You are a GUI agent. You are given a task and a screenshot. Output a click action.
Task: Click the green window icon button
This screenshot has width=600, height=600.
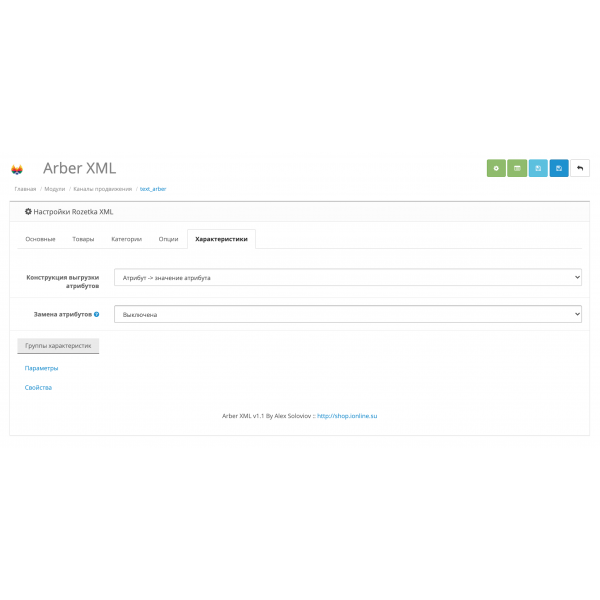(x=517, y=168)
